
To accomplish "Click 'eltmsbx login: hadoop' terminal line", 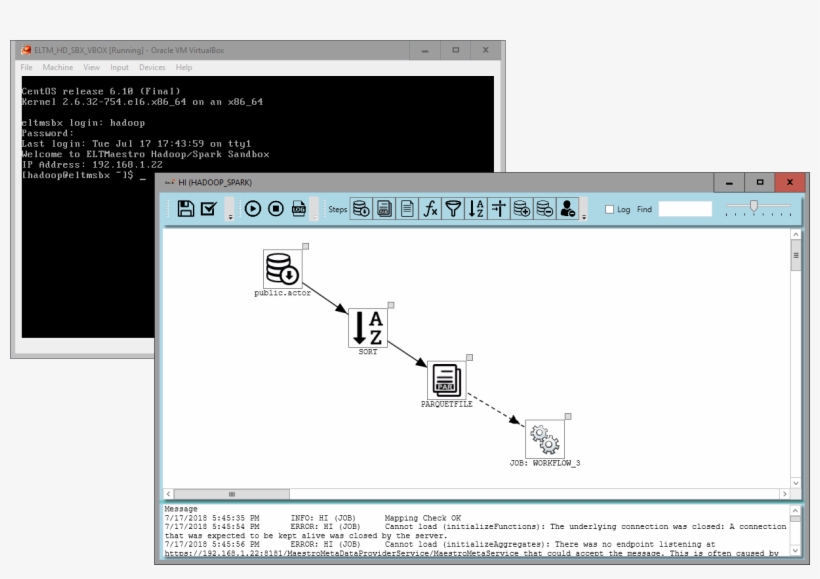I will point(83,123).
